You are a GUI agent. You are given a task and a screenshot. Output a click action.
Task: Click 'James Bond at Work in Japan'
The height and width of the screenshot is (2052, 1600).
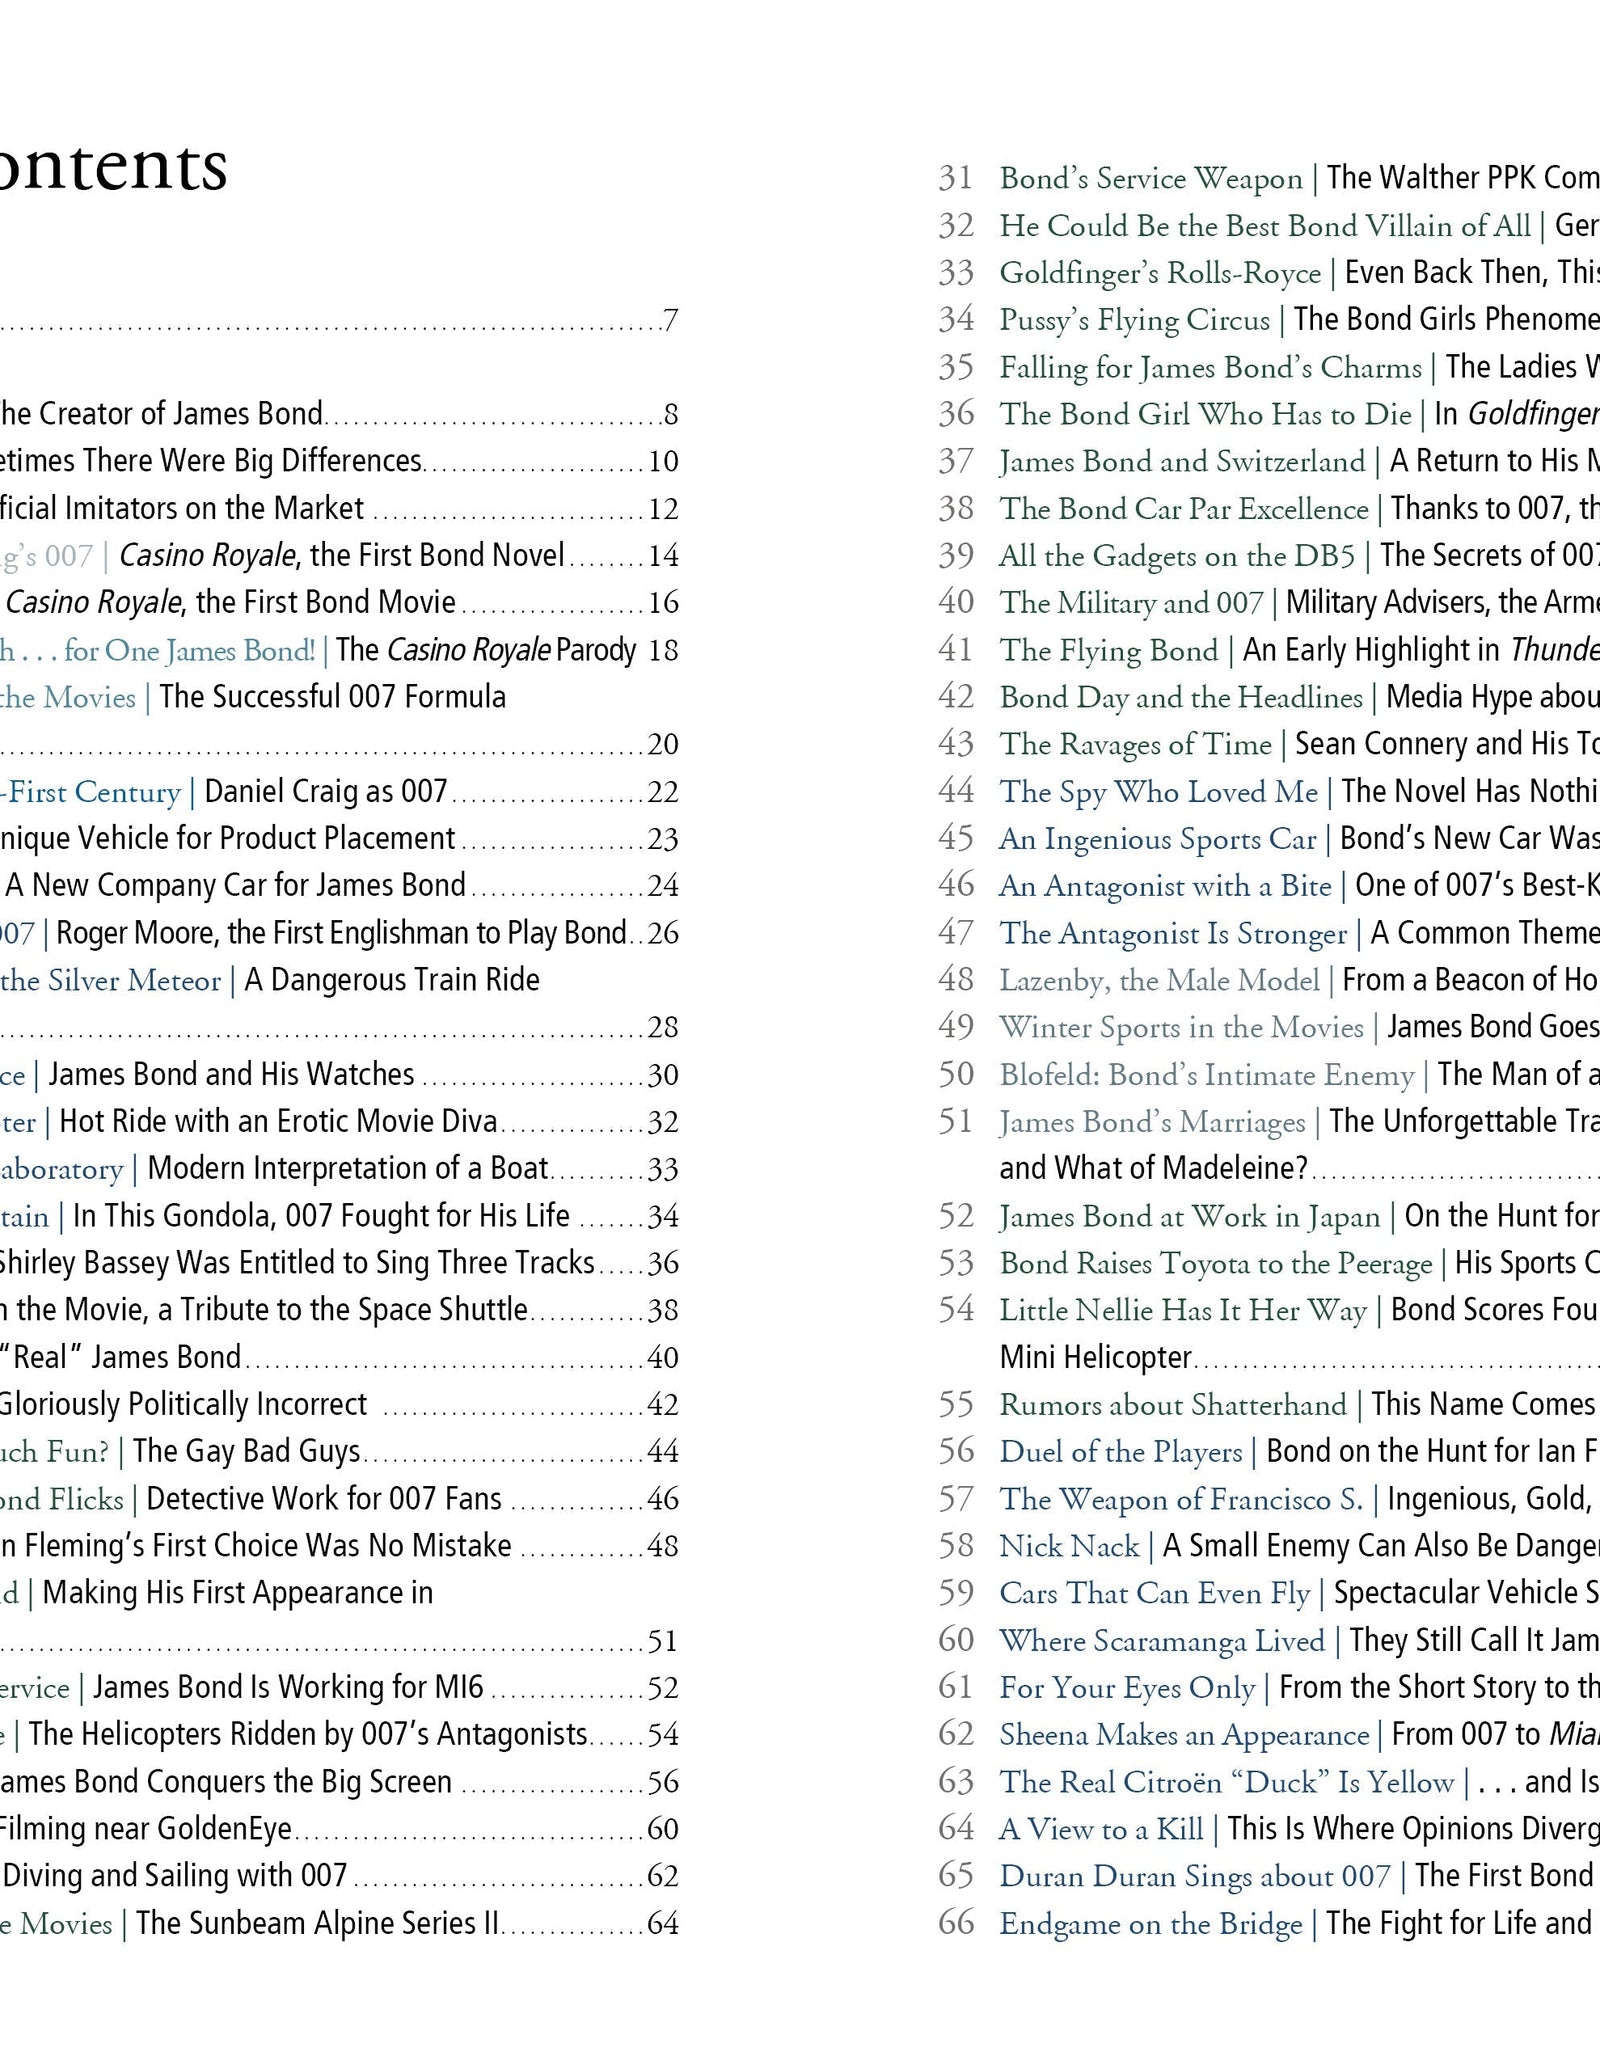click(1189, 1217)
